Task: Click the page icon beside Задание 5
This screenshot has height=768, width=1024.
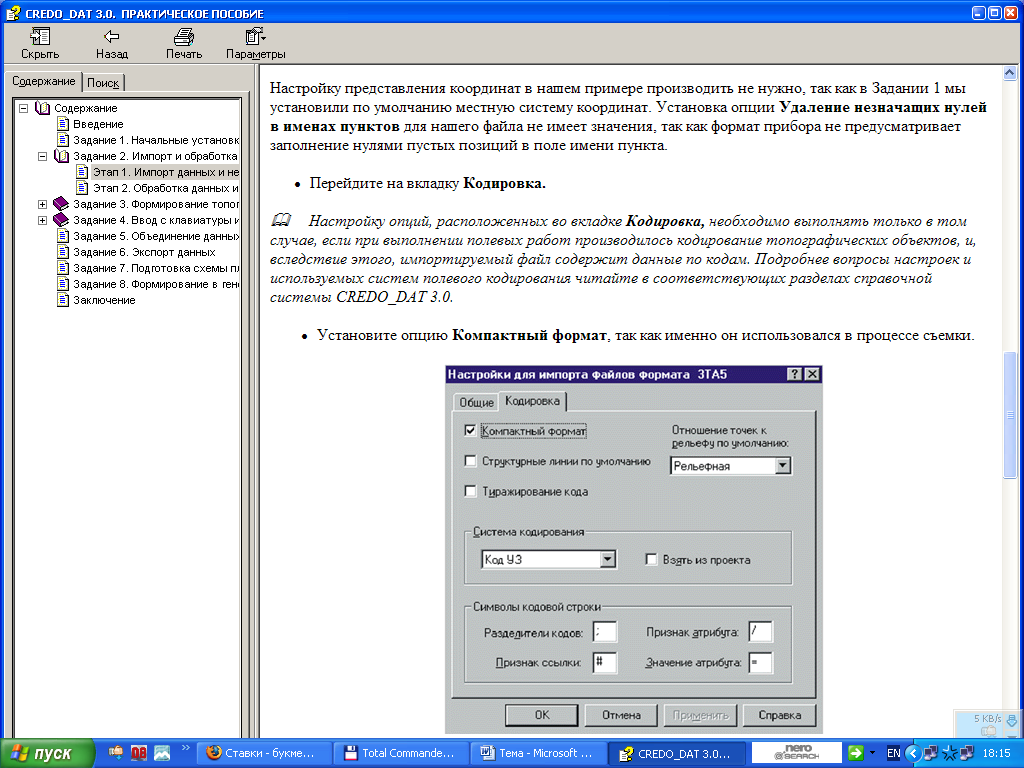Action: 63,236
